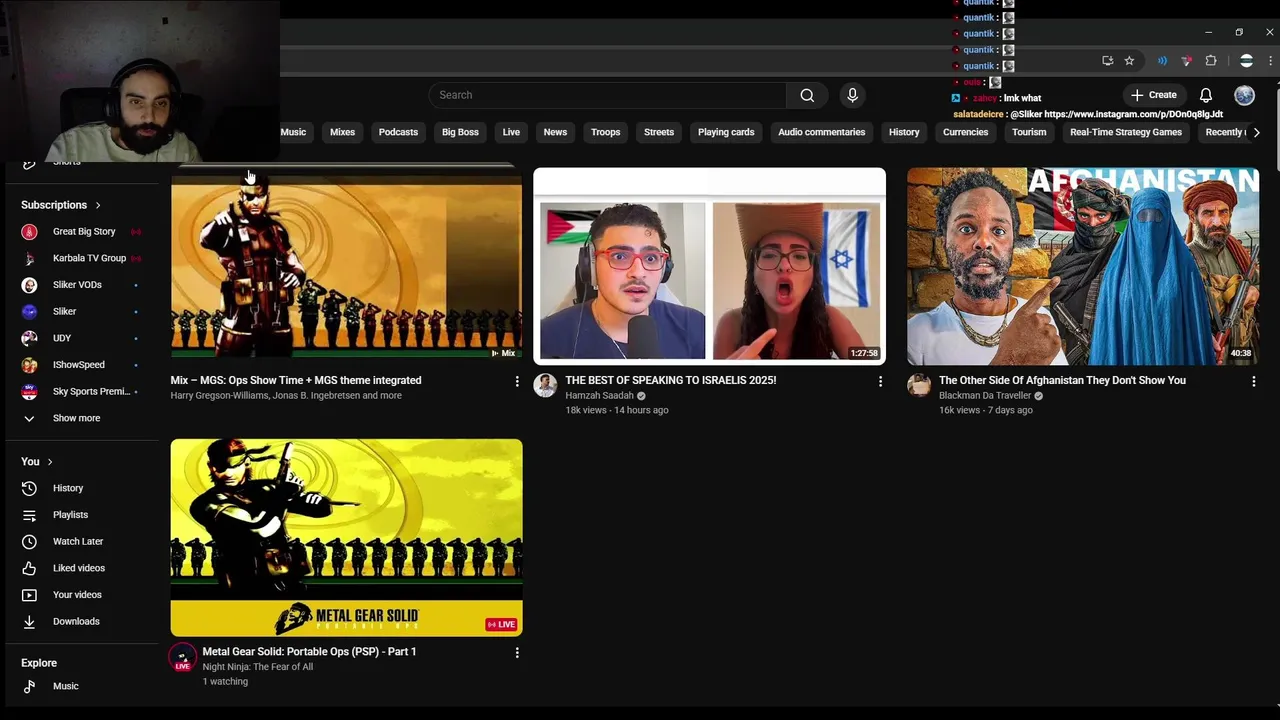Click the search magnifier button
Viewport: 1280px width, 720px height.
[x=807, y=95]
